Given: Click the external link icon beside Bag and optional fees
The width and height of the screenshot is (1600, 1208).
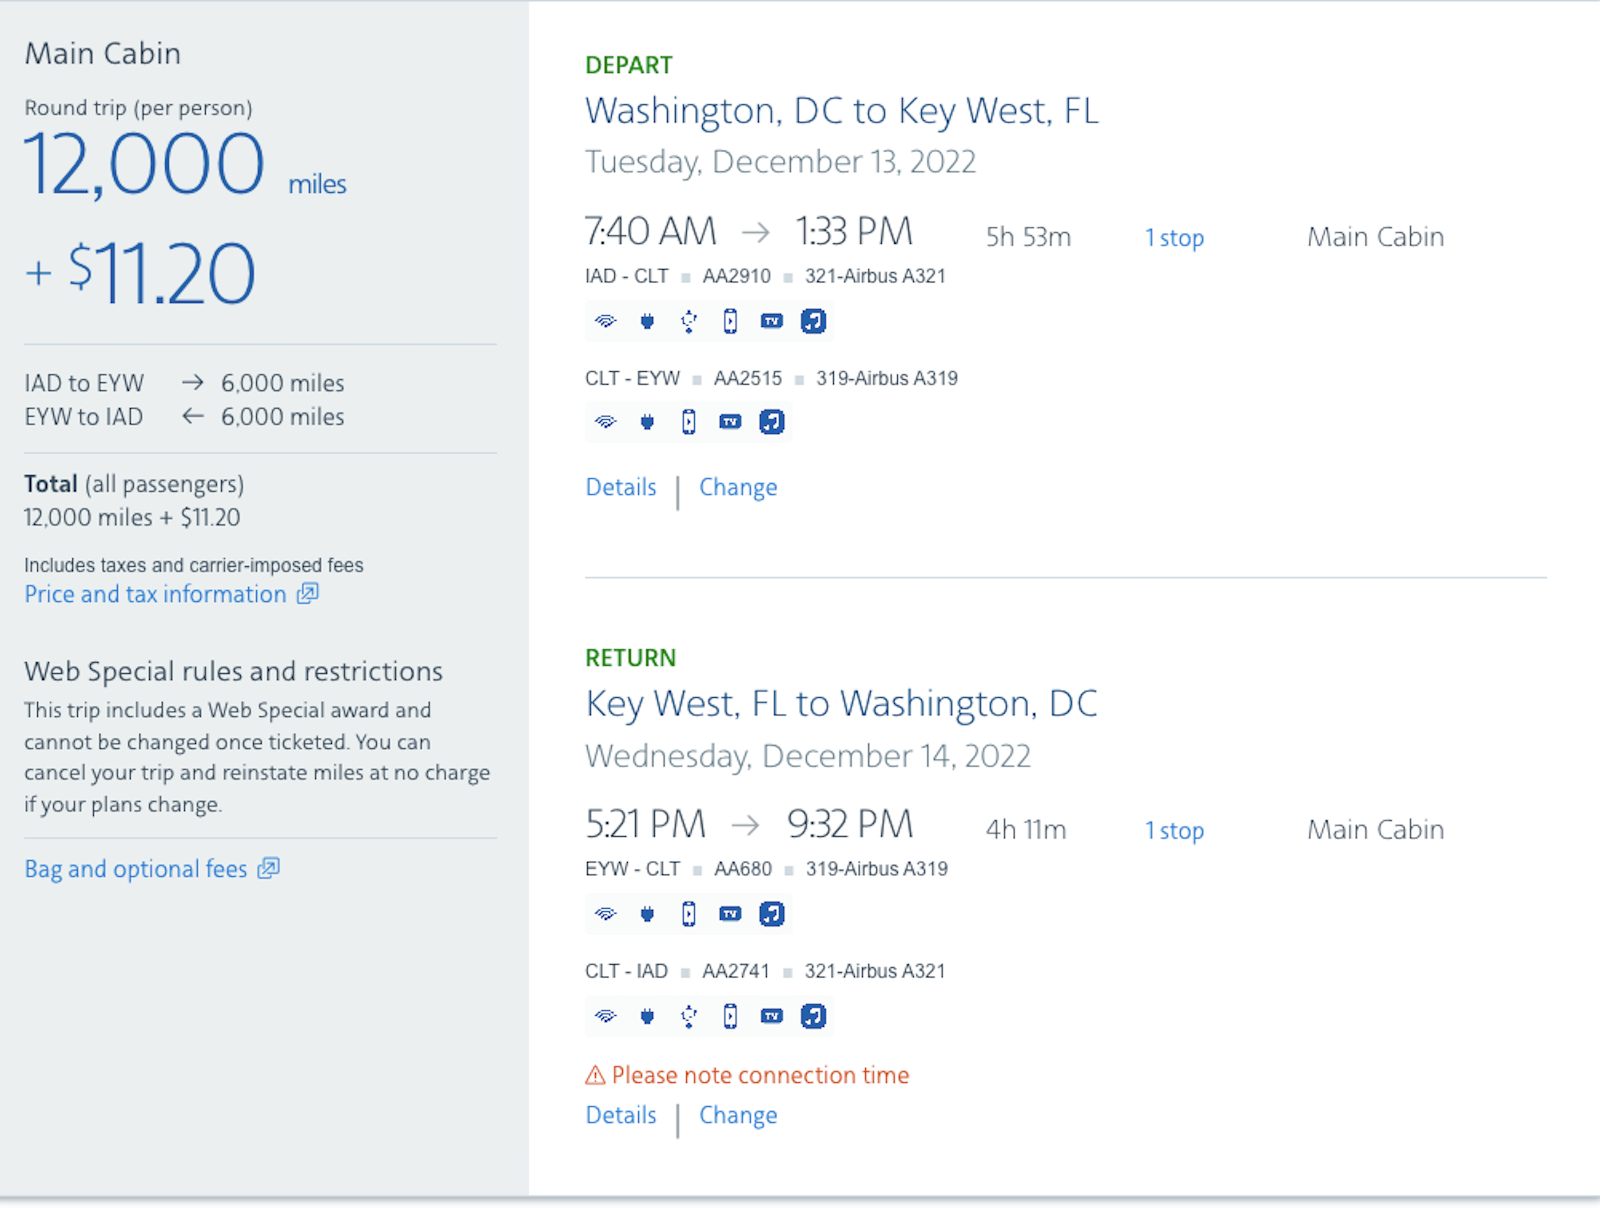Looking at the screenshot, I should pos(267,868).
